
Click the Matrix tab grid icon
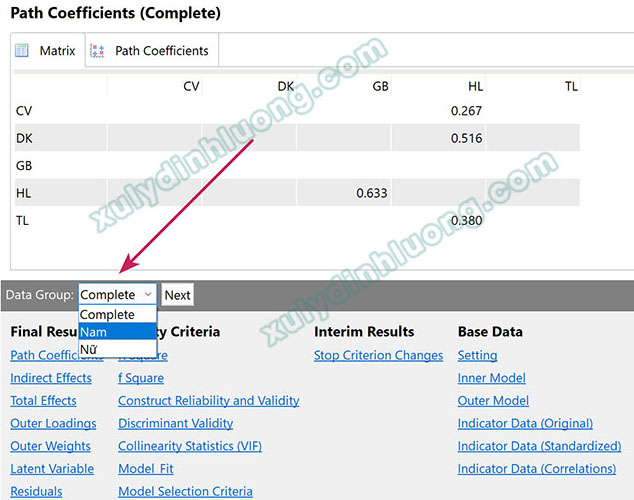(x=22, y=51)
